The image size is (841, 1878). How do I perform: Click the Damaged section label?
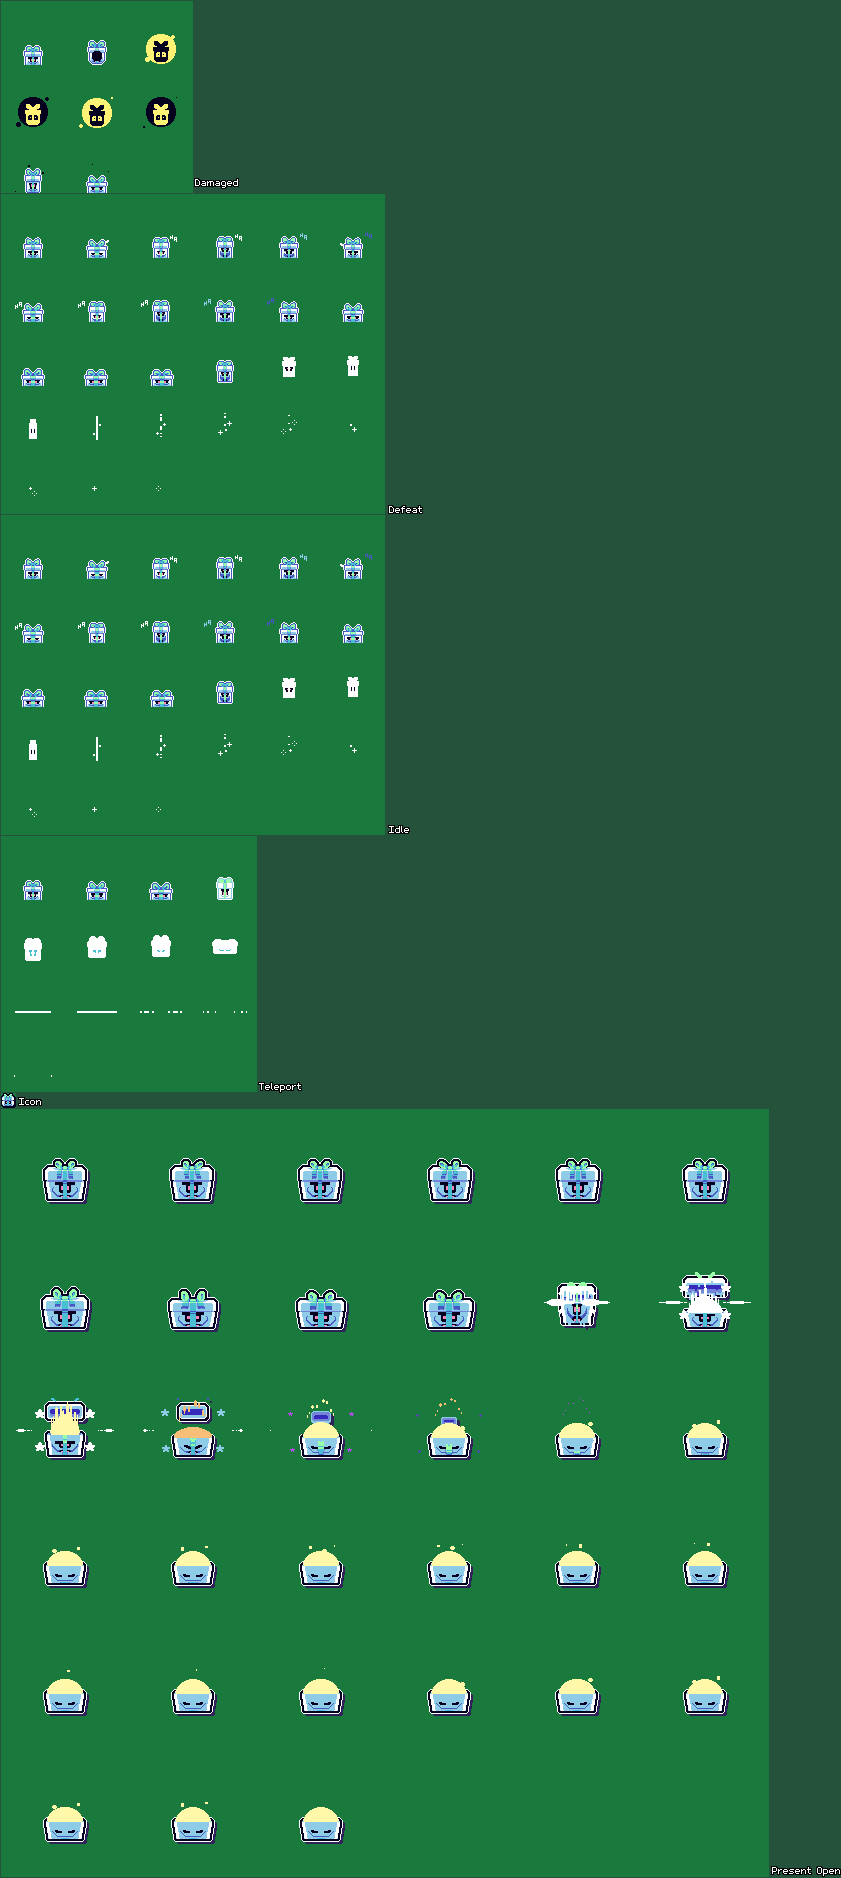216,183
